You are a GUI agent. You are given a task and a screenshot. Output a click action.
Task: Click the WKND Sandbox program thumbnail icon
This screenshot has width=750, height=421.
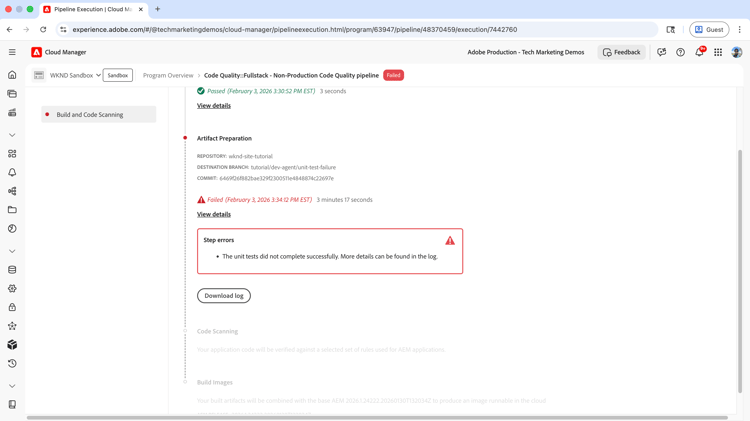[x=39, y=75]
